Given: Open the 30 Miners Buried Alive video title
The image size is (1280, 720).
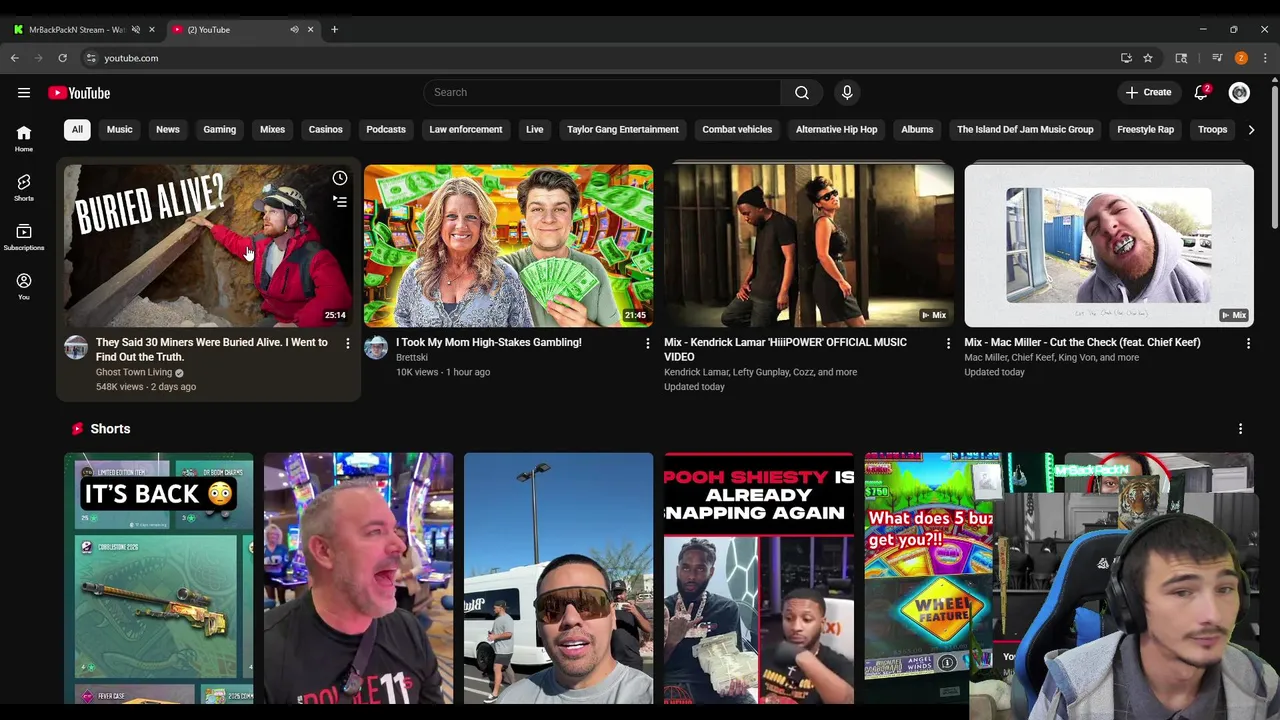Looking at the screenshot, I should pos(212,349).
